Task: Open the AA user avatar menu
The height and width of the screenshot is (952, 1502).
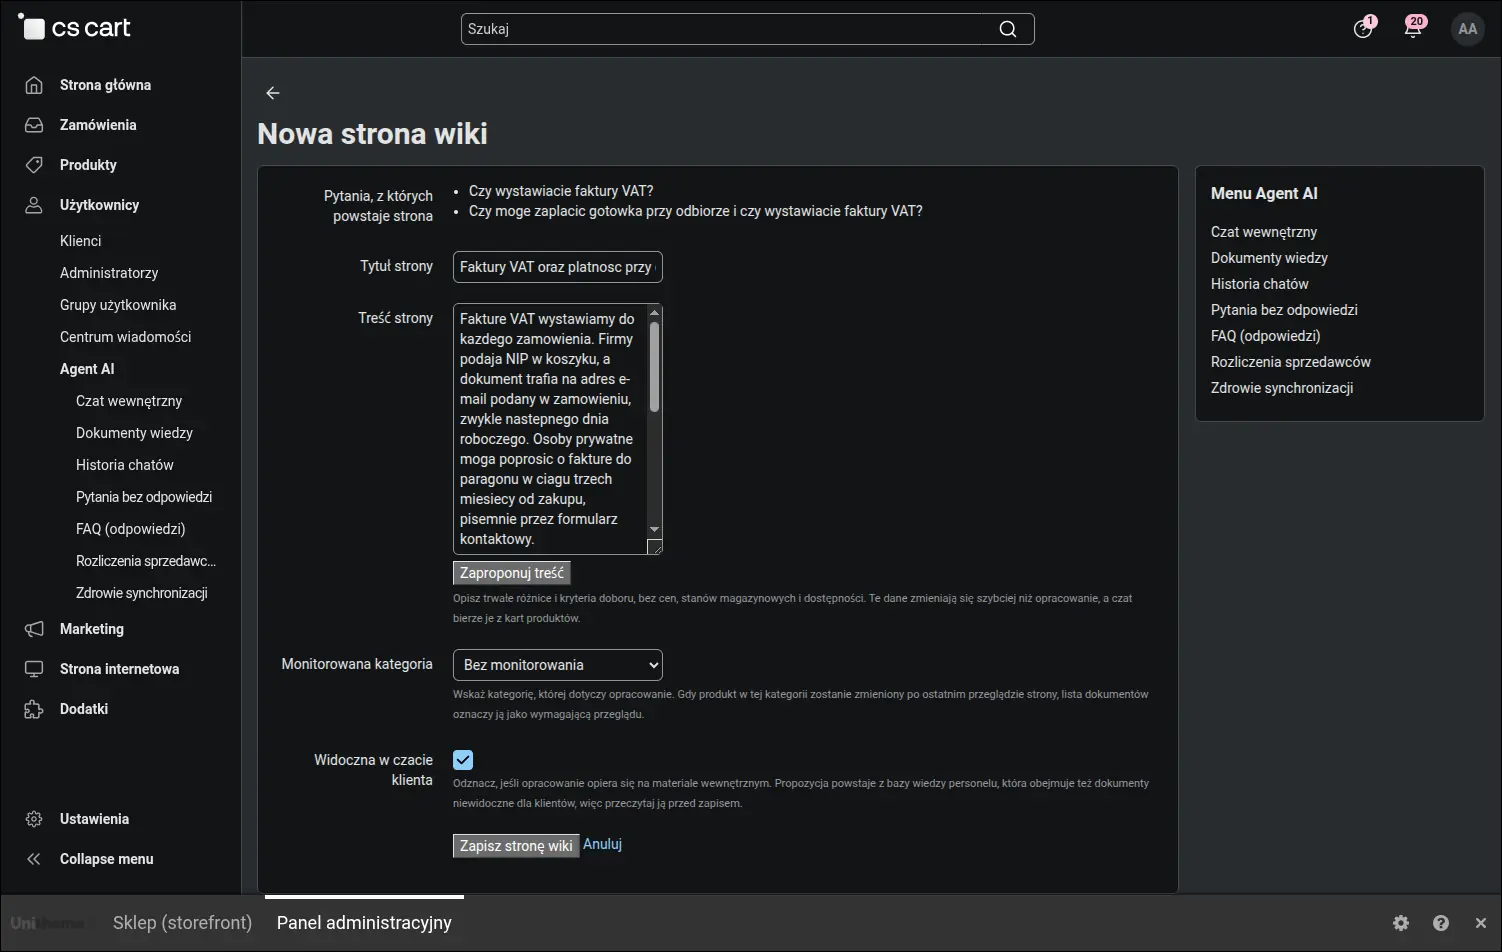Action: pyautogui.click(x=1467, y=29)
